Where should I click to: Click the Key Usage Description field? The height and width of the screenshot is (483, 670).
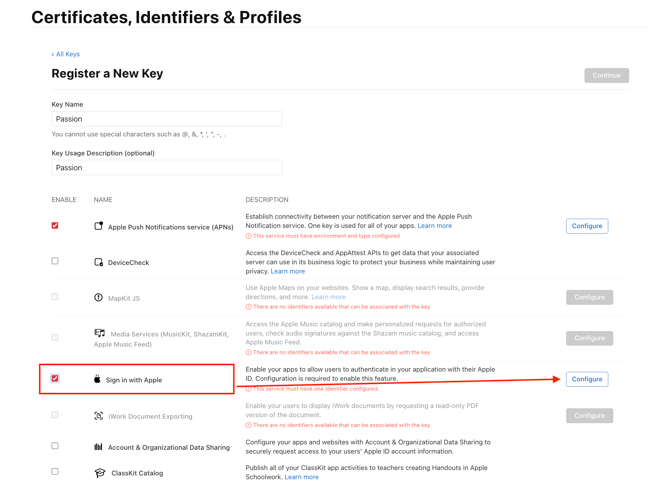(x=167, y=168)
